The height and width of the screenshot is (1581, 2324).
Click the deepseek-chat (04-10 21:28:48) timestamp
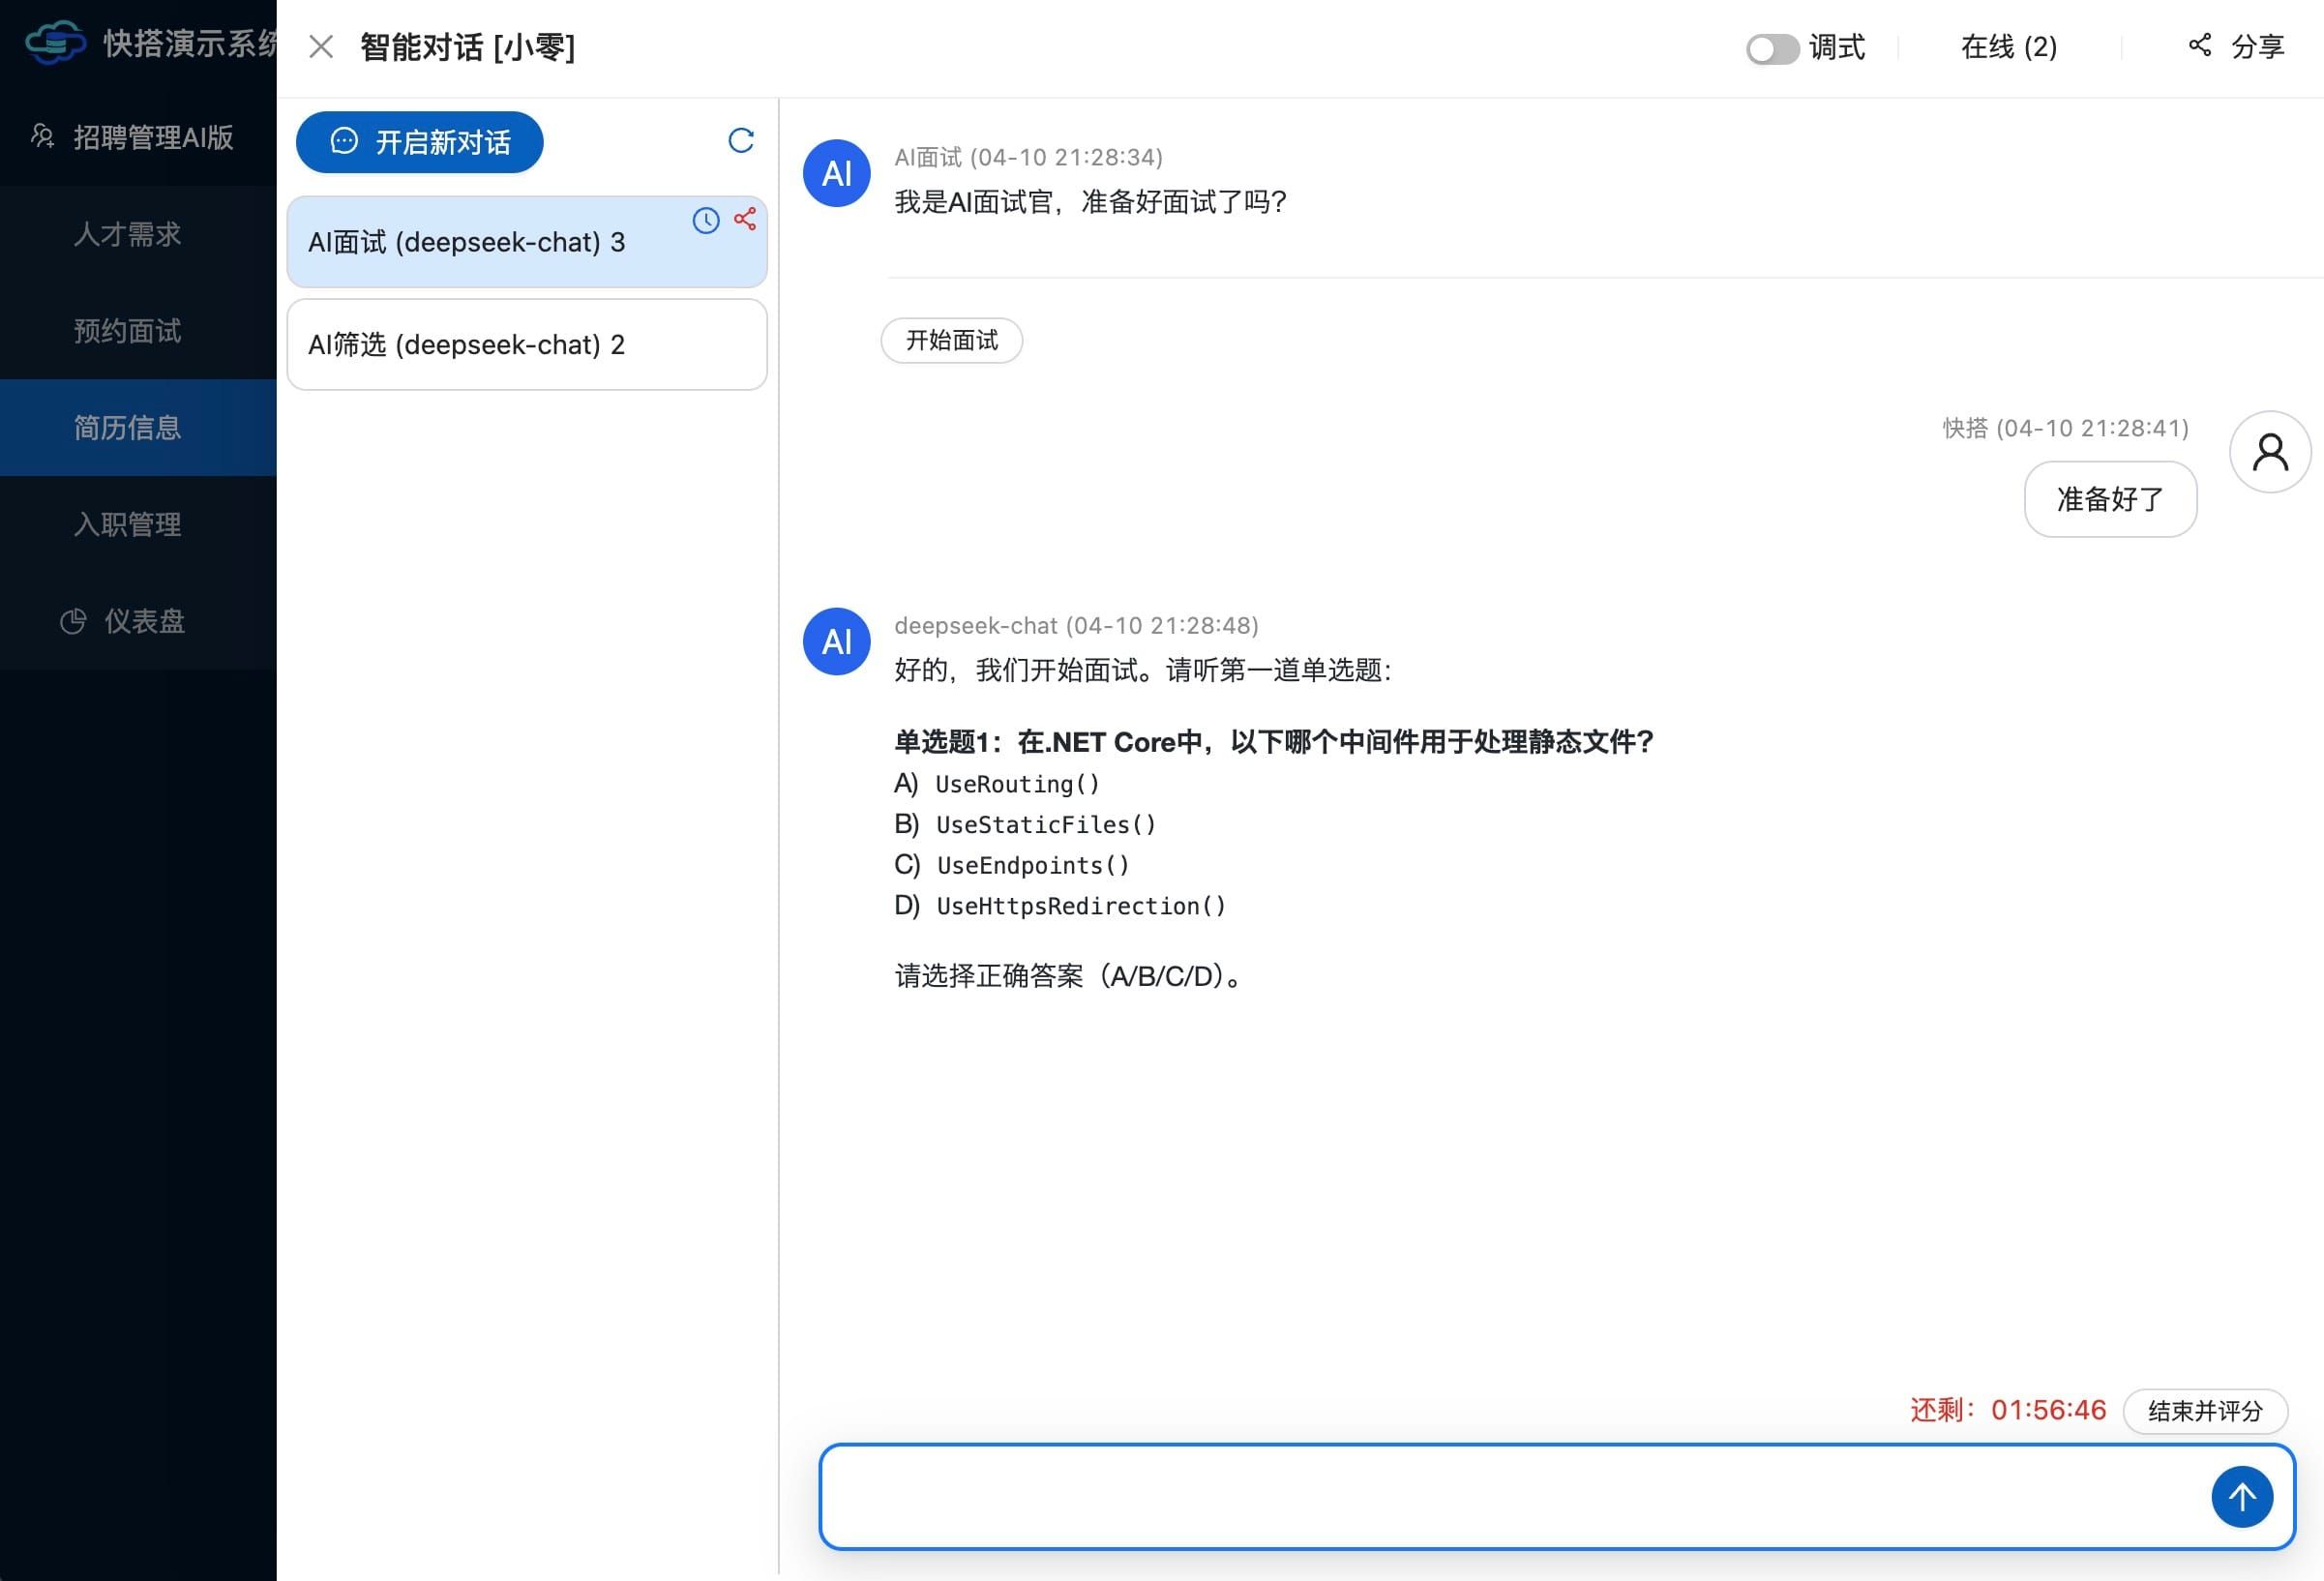[1076, 626]
